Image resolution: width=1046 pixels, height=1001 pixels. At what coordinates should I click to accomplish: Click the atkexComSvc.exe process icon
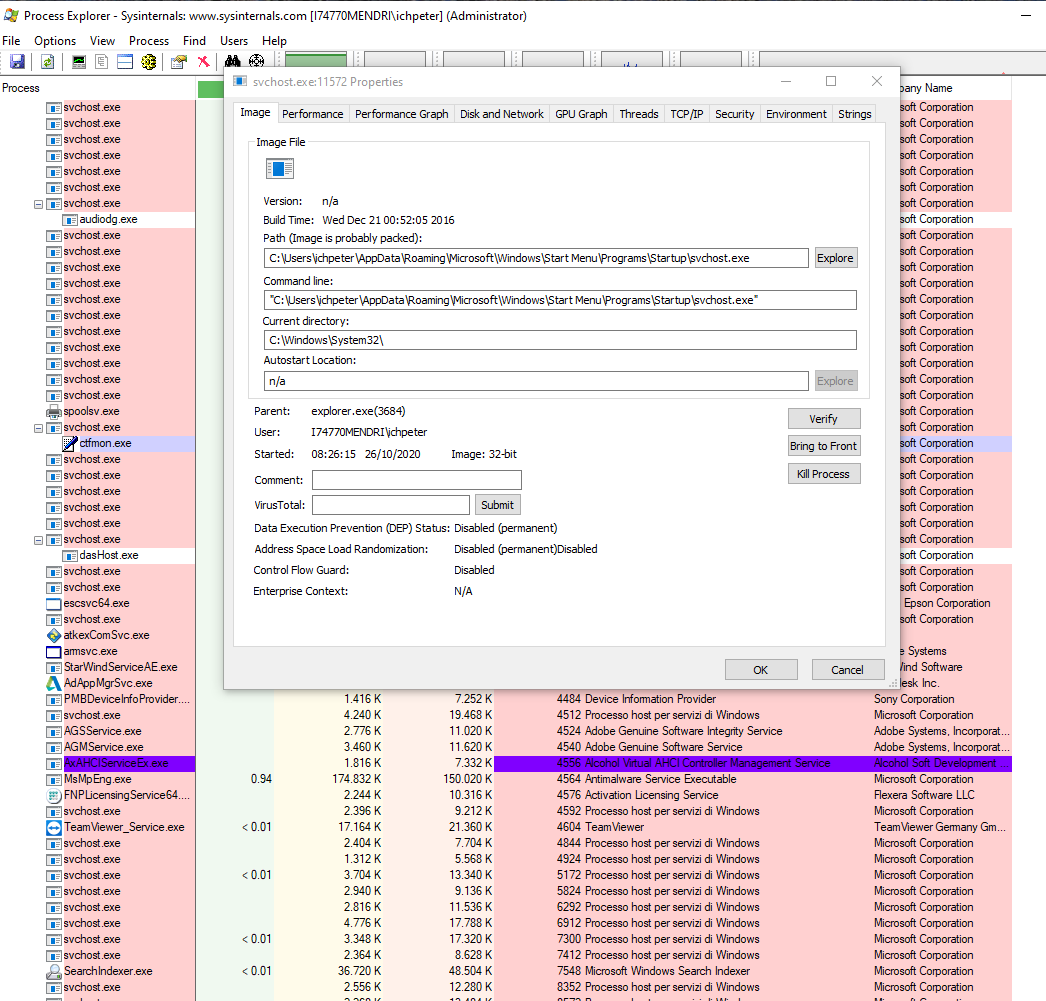[54, 636]
